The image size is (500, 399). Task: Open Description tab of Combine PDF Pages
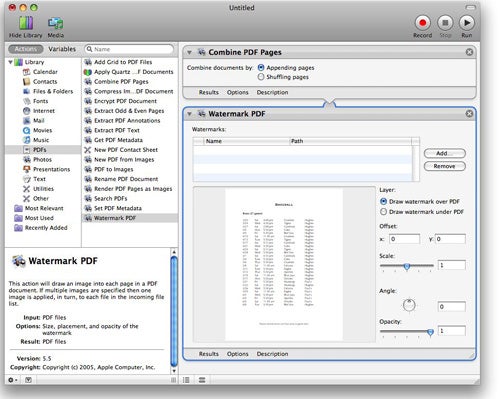(x=272, y=92)
